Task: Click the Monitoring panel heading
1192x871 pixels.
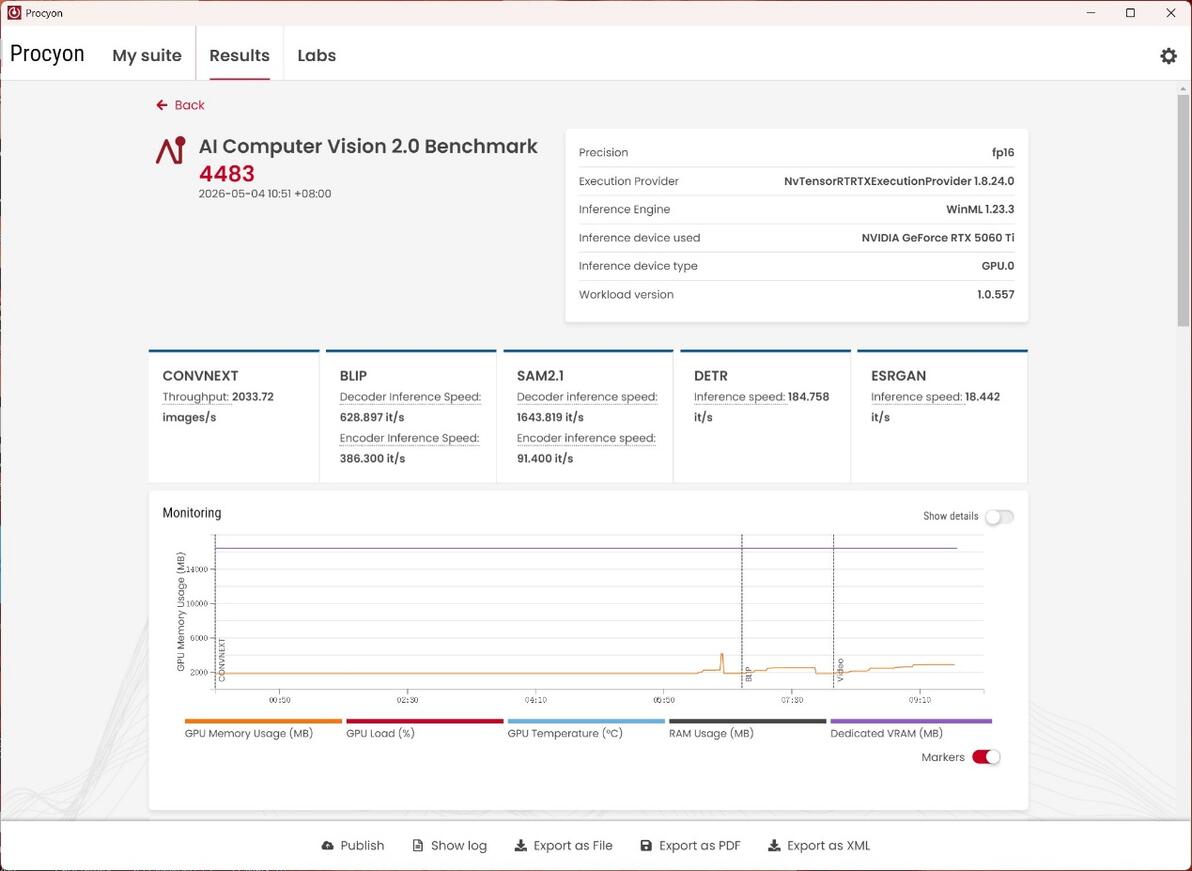Action: coord(192,513)
